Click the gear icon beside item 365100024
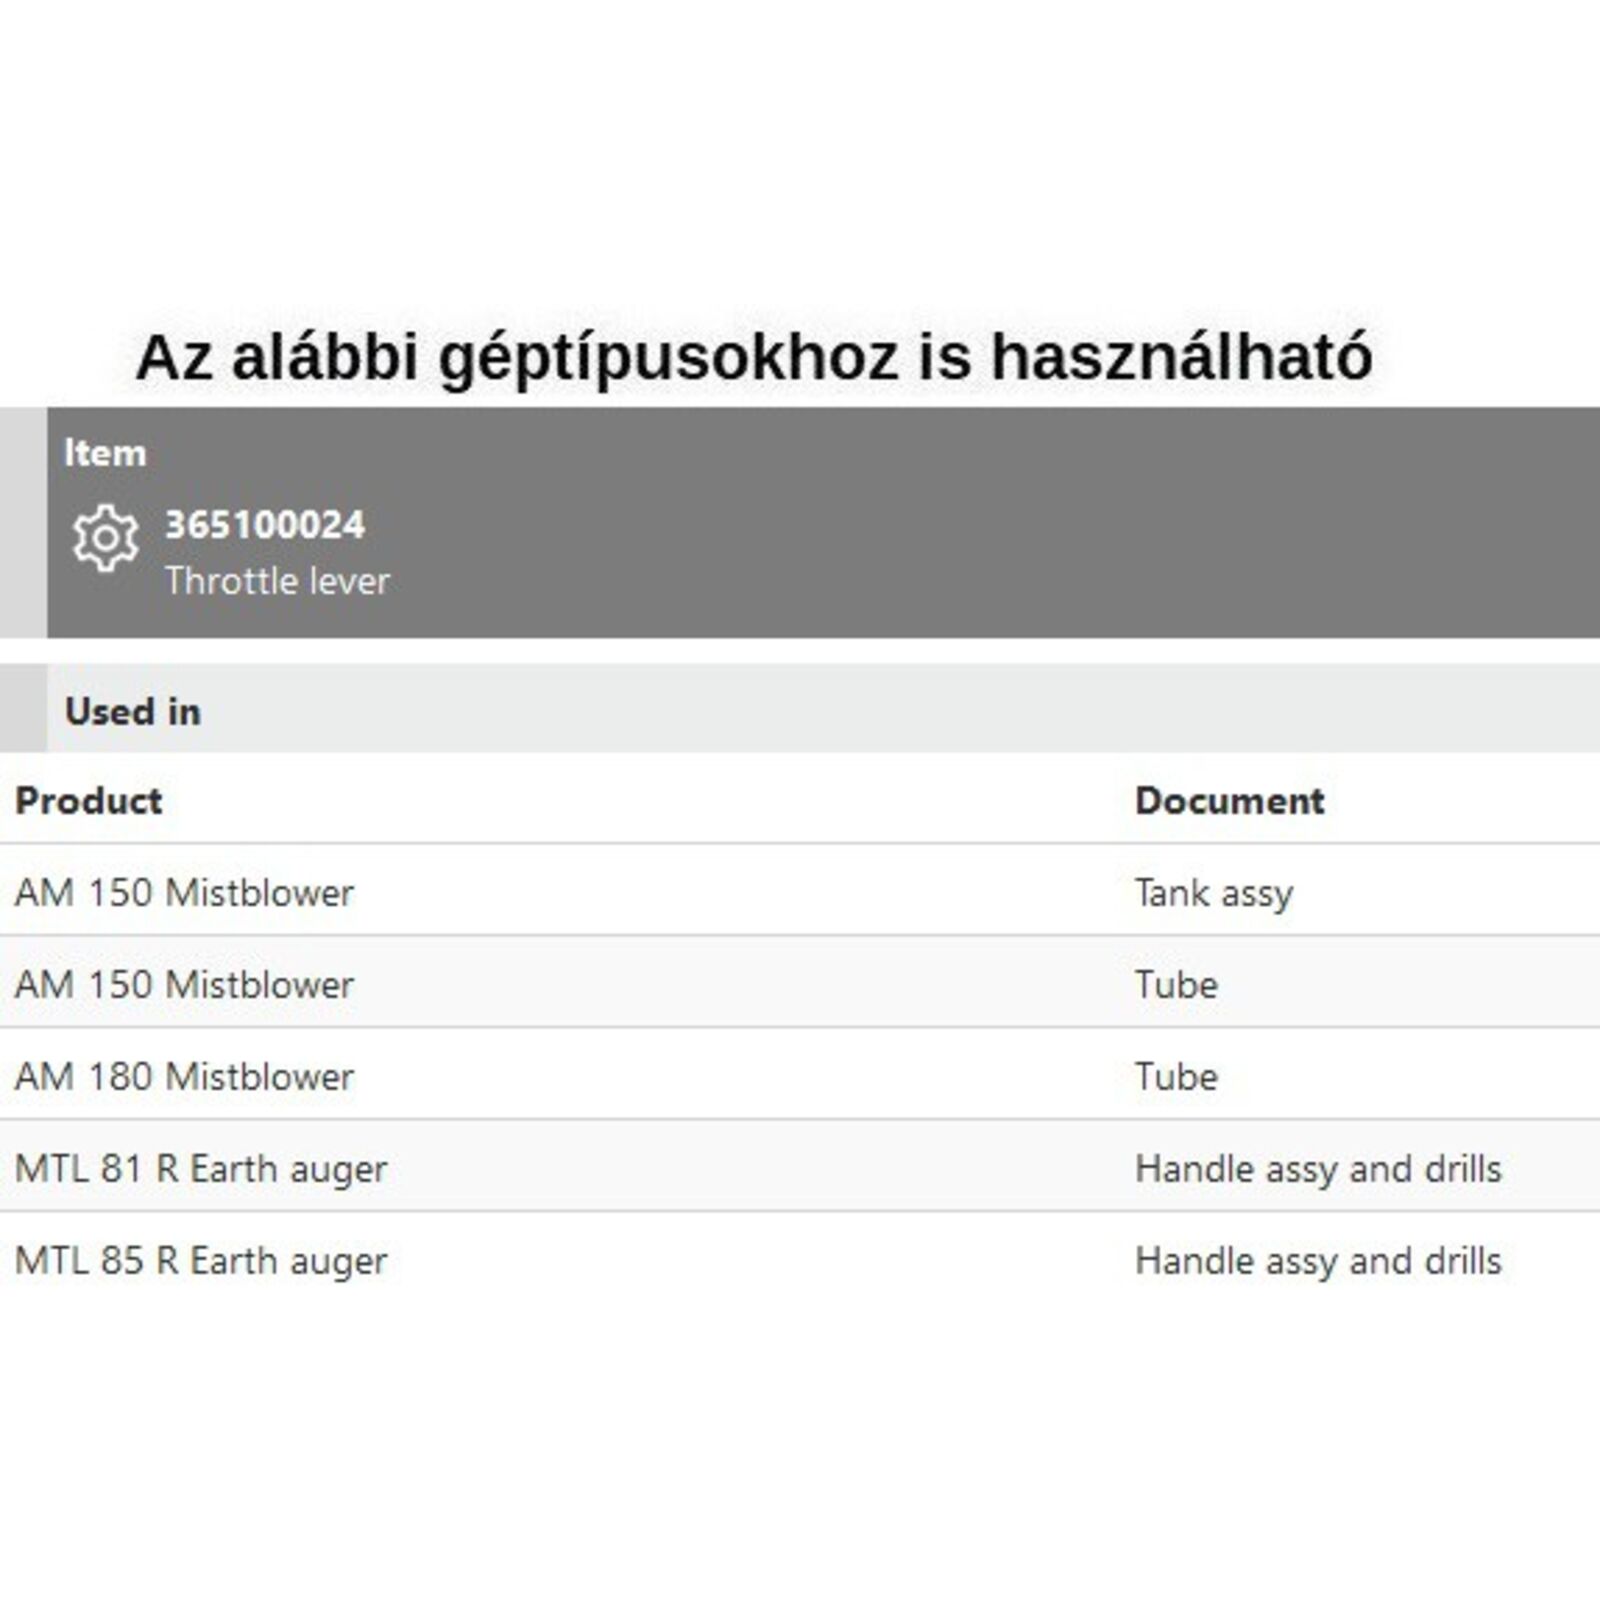This screenshot has height=1600, width=1600. click(105, 538)
